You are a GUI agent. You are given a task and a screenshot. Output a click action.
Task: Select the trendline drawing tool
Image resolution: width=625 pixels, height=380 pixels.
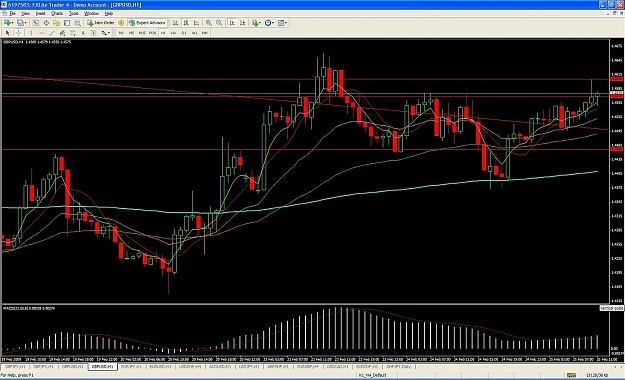click(52, 33)
